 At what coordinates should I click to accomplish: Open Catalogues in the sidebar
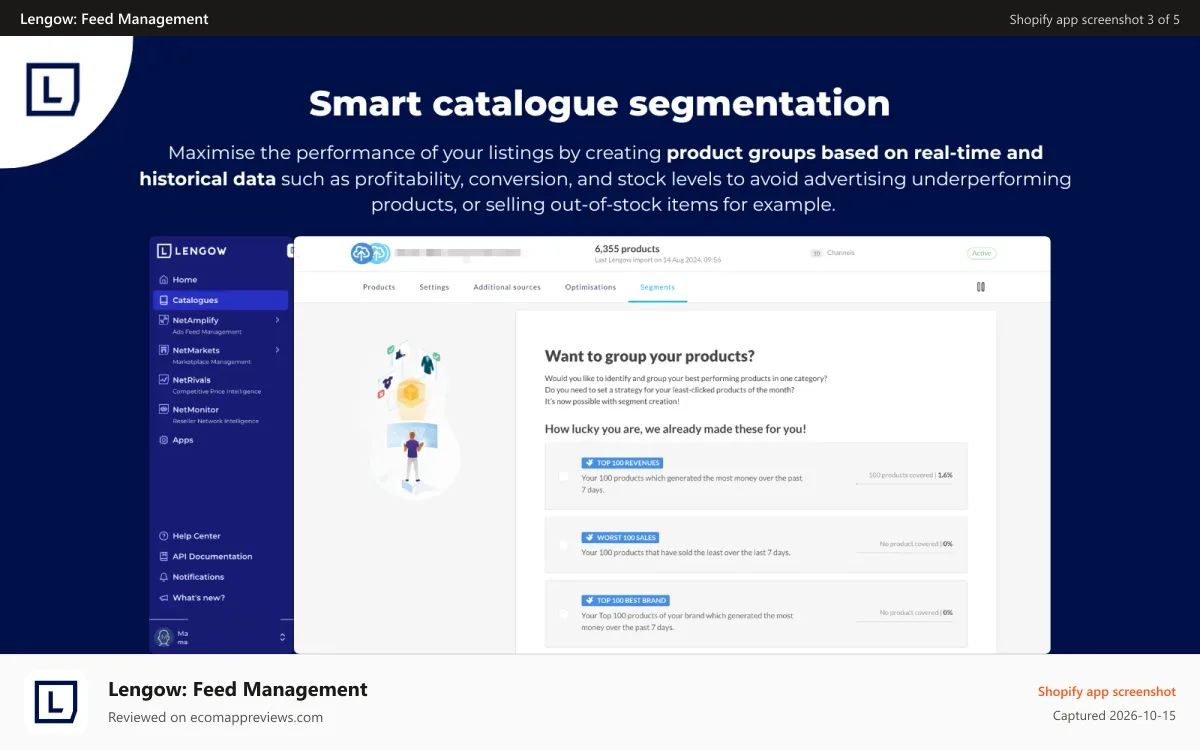[220, 300]
